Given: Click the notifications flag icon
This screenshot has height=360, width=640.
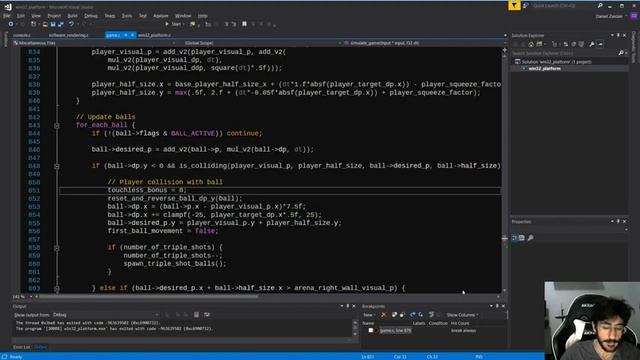Looking at the screenshot, I should (514, 5).
